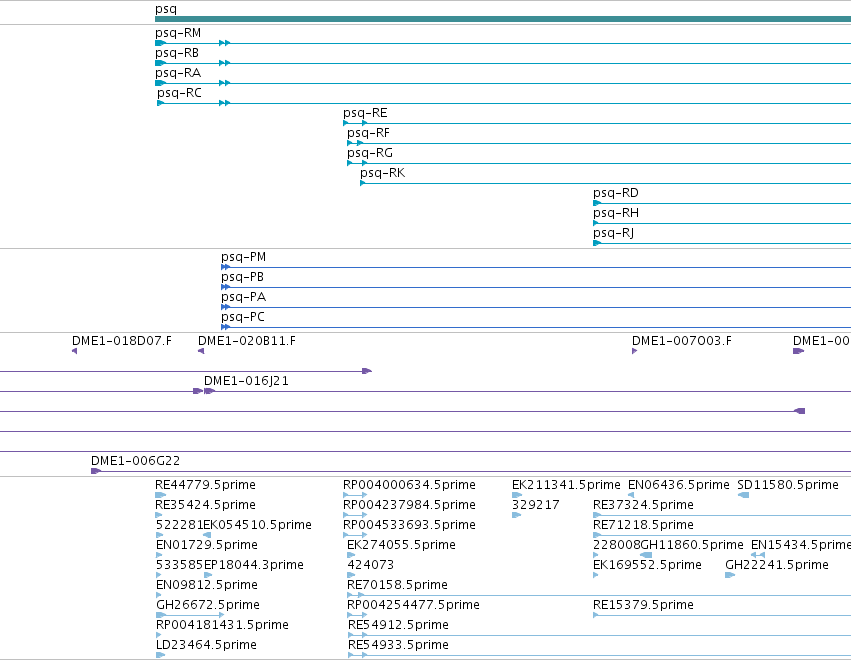
Task: Select the GH22241.5prime EST label
Action: click(777, 565)
